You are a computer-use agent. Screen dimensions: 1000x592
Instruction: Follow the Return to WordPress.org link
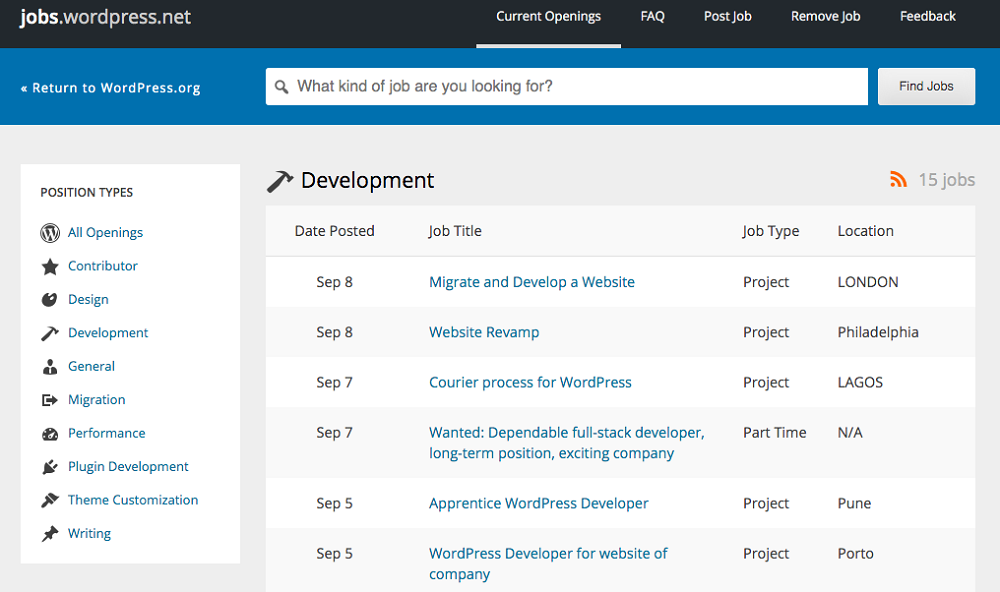[111, 88]
